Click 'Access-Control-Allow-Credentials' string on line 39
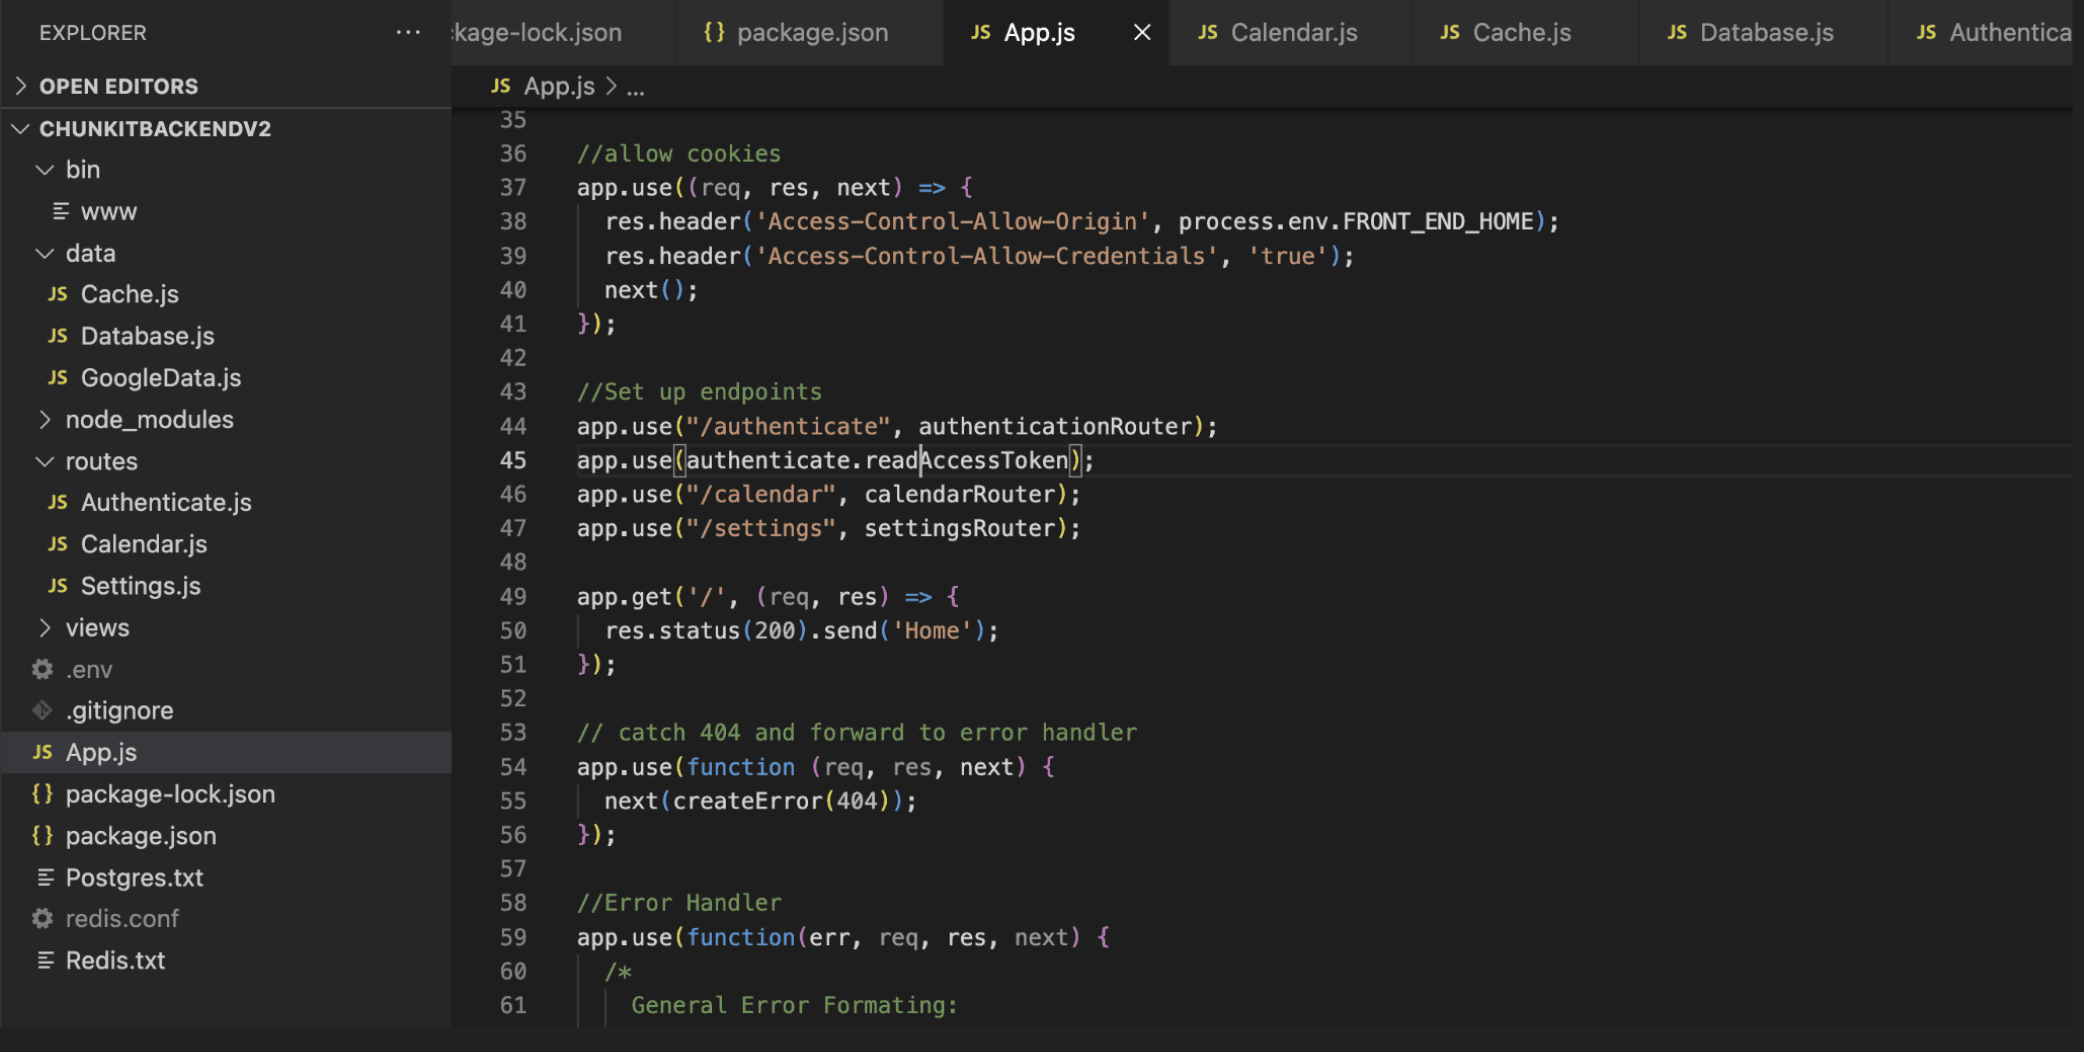This screenshot has width=2084, height=1052. click(x=986, y=257)
